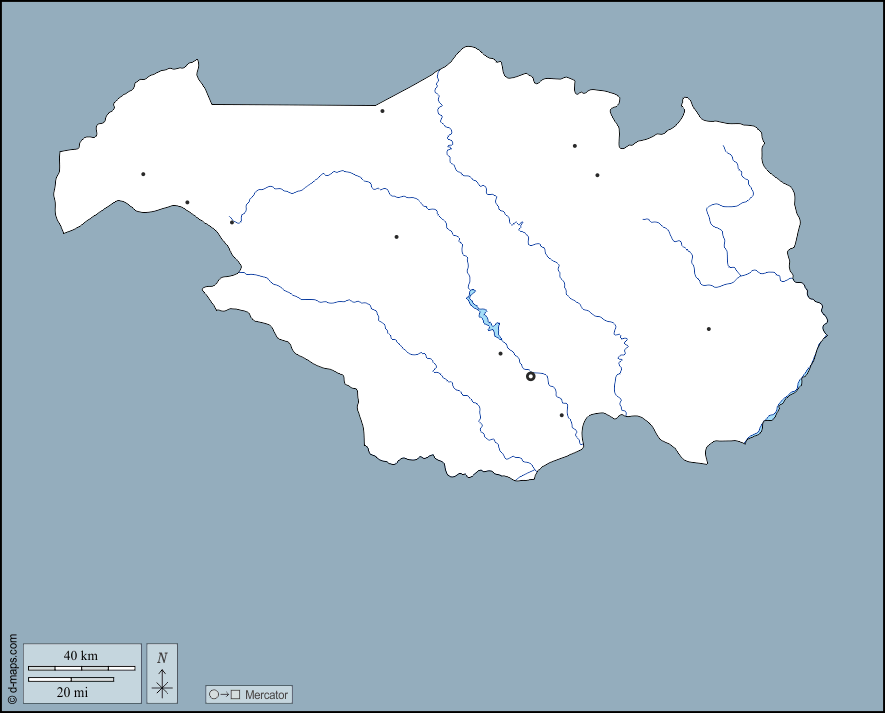Viewport: 885px width, 713px height.
Task: Pick city dot southeast of the capital marker
Action: pos(561,415)
